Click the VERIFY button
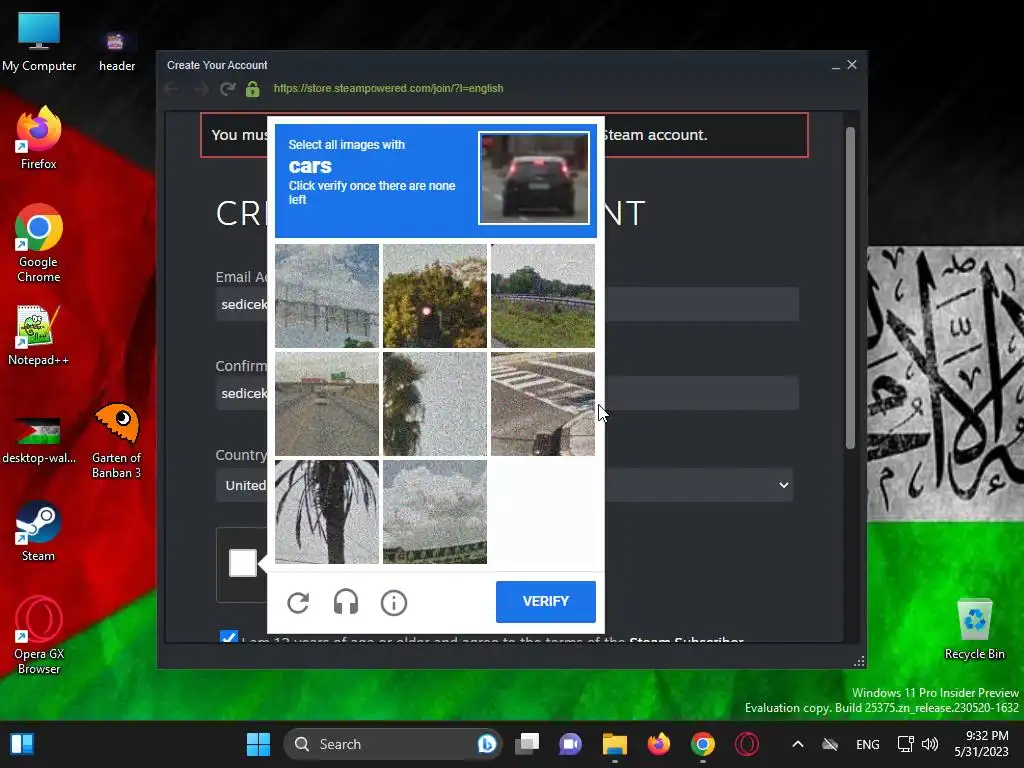 (x=545, y=601)
